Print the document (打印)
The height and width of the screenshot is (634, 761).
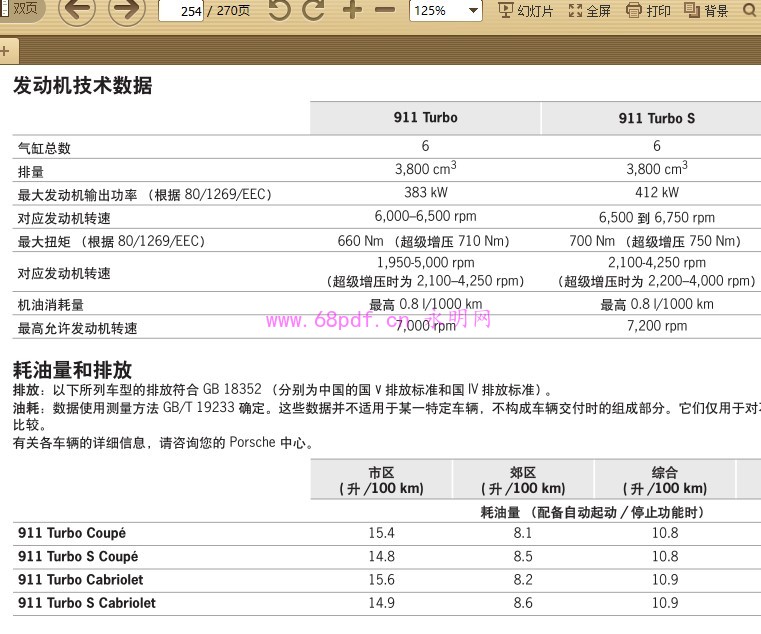tap(648, 11)
